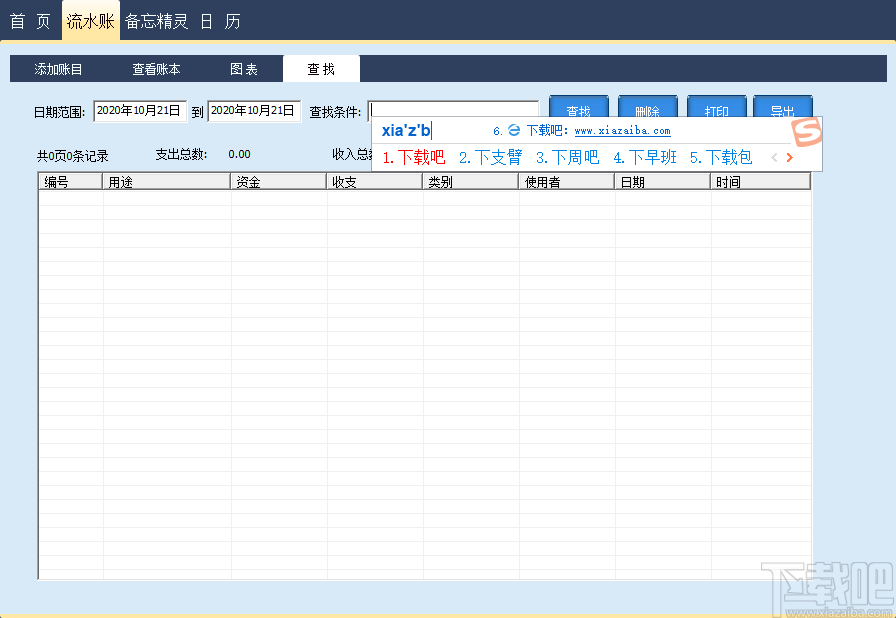This screenshot has height=618, width=896.
Task: Click the 导出 button
Action: coord(783,106)
